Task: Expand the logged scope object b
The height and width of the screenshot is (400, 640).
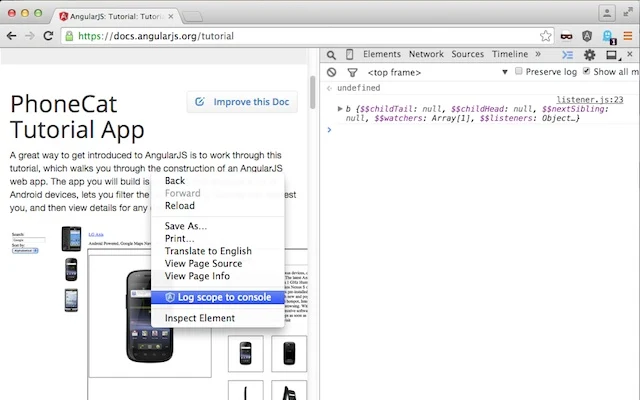Action: tap(340, 109)
